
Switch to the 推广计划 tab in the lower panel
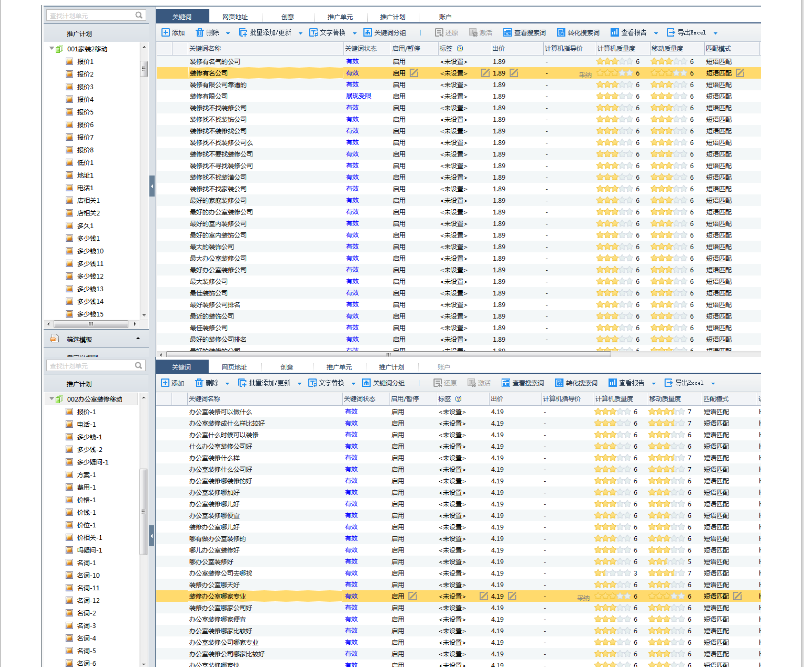click(391, 367)
